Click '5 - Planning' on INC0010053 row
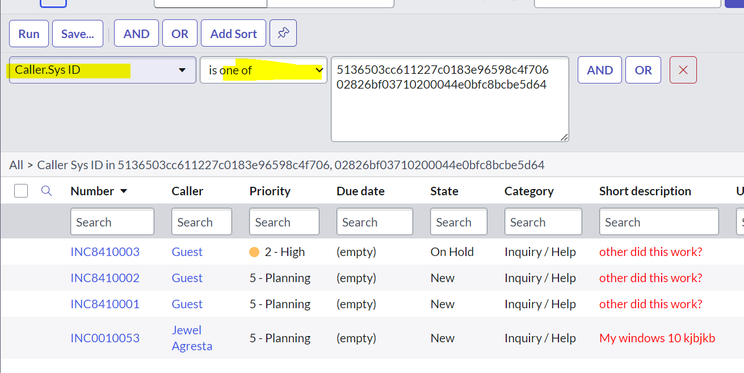The height and width of the screenshot is (373, 744). (280, 338)
